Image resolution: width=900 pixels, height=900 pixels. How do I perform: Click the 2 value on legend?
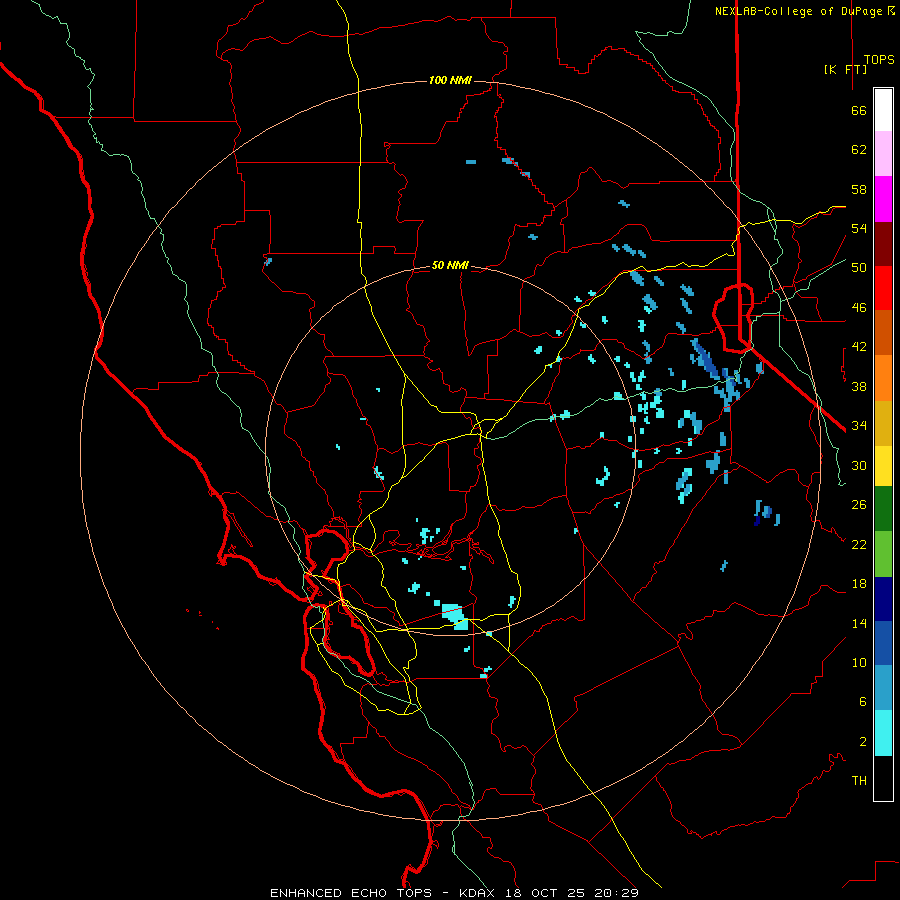pyautogui.click(x=863, y=742)
